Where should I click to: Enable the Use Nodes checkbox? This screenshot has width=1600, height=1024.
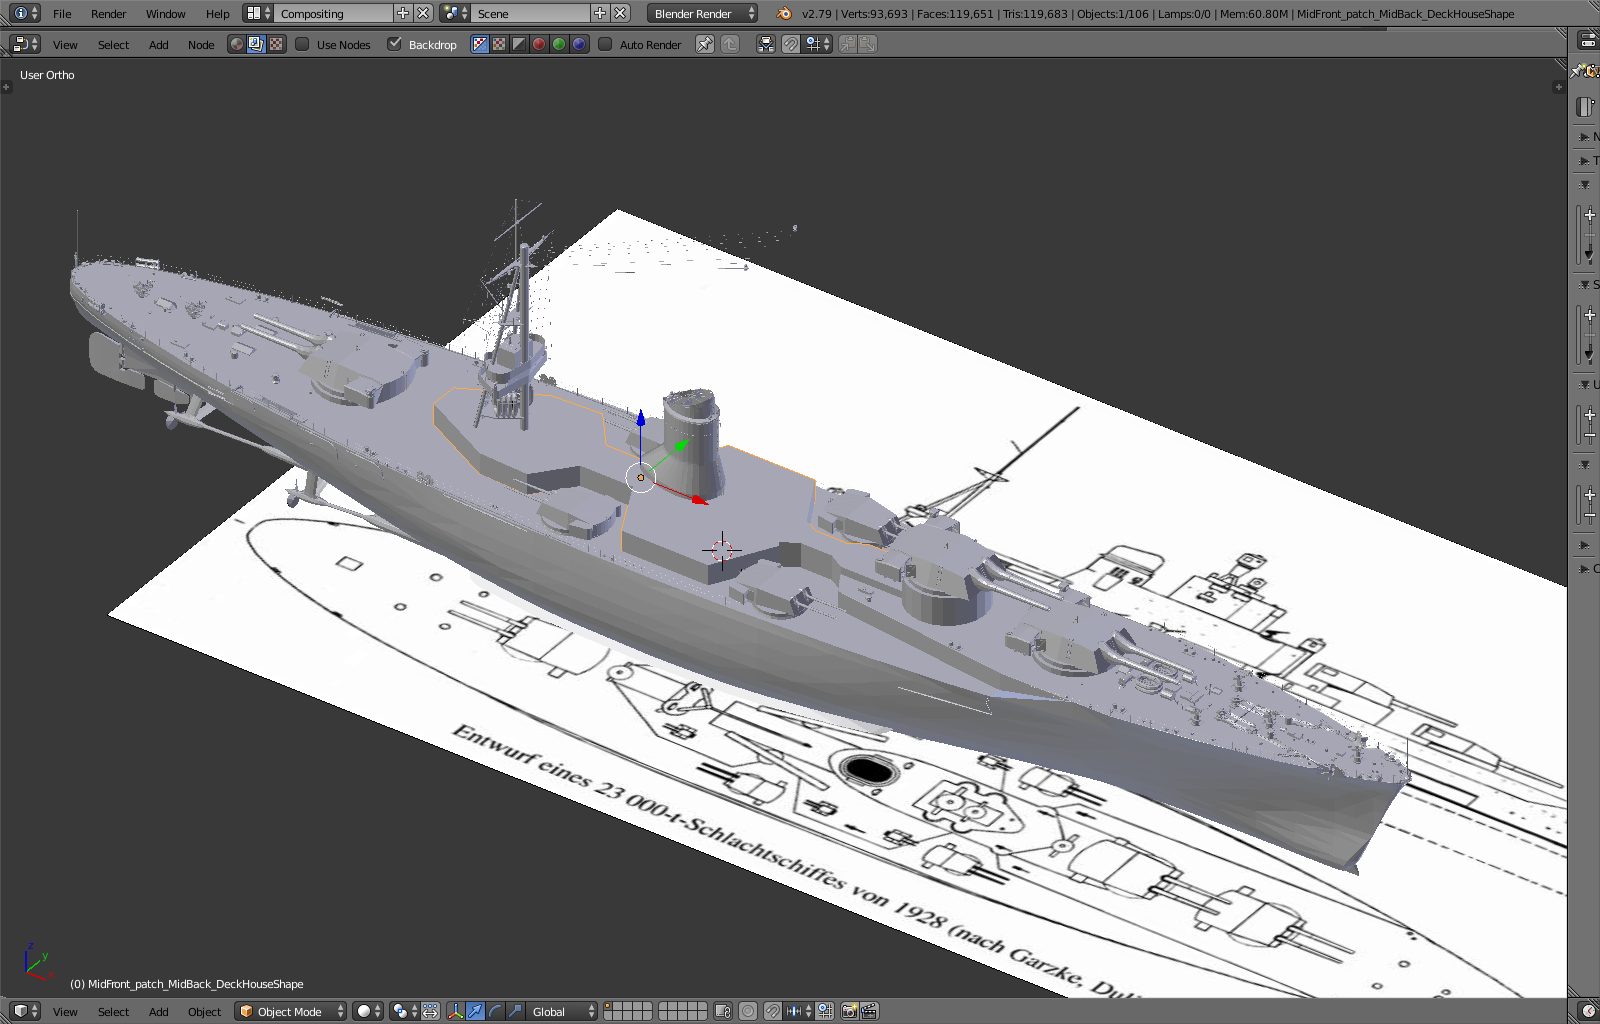[x=302, y=44]
